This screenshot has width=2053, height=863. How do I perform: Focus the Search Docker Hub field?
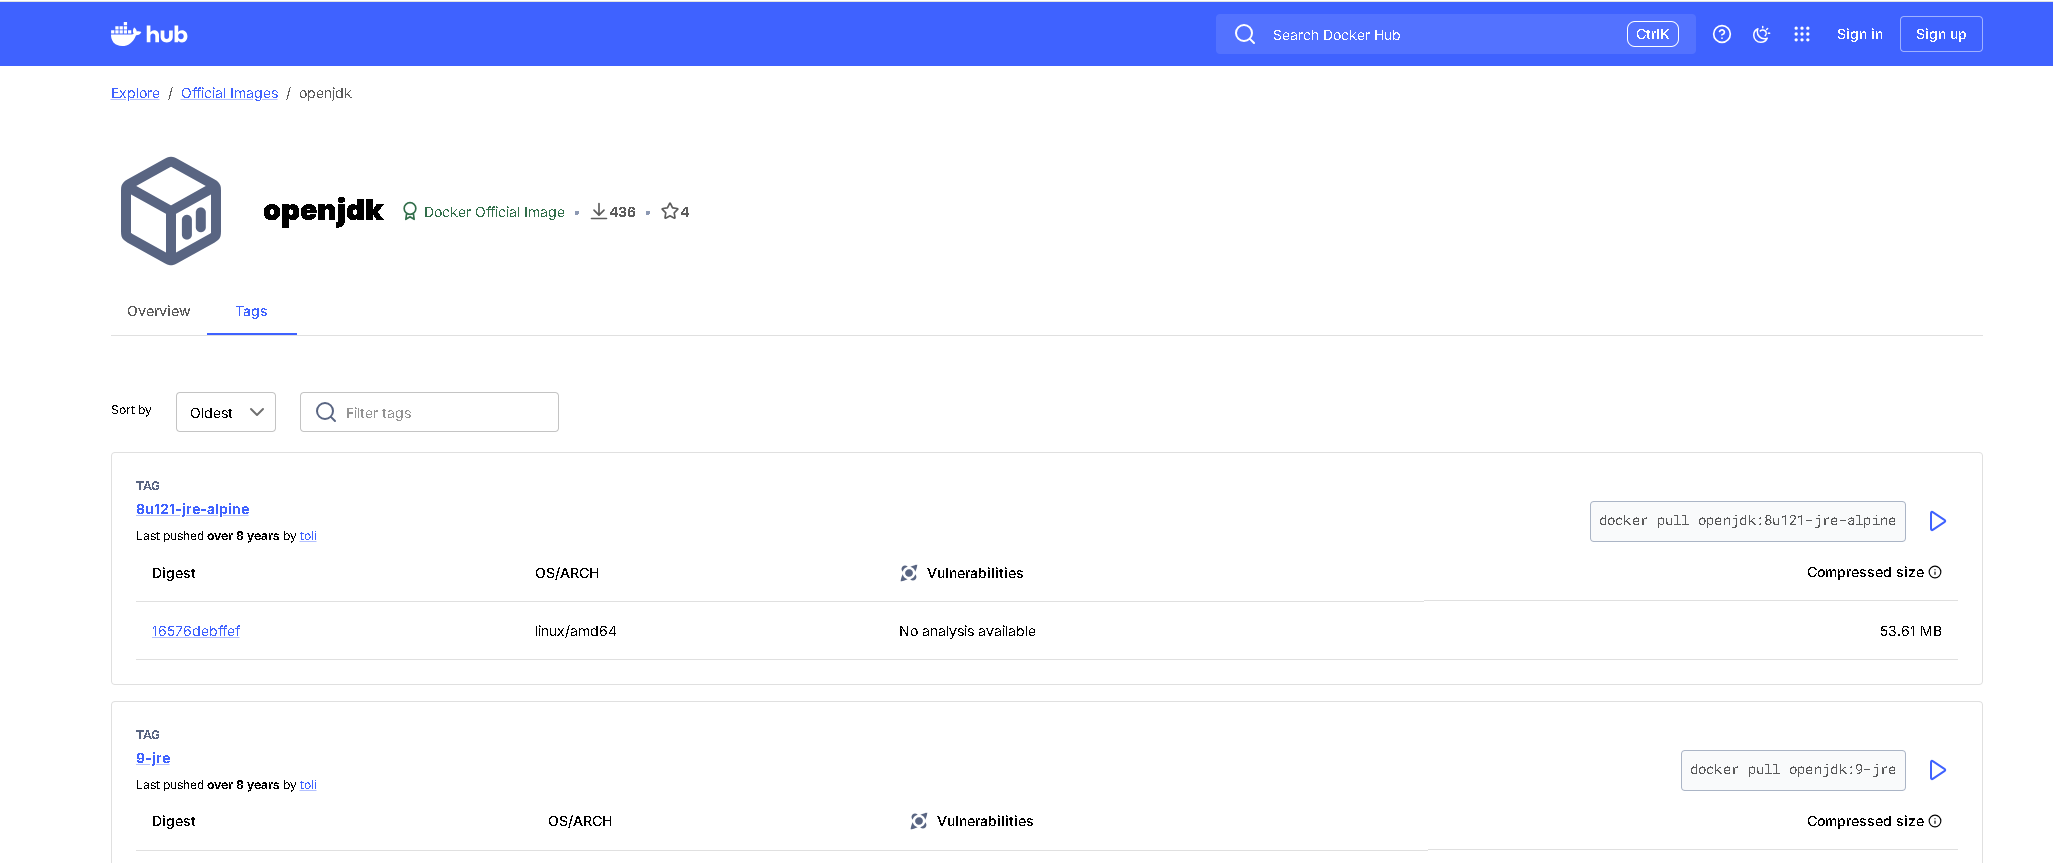1456,34
